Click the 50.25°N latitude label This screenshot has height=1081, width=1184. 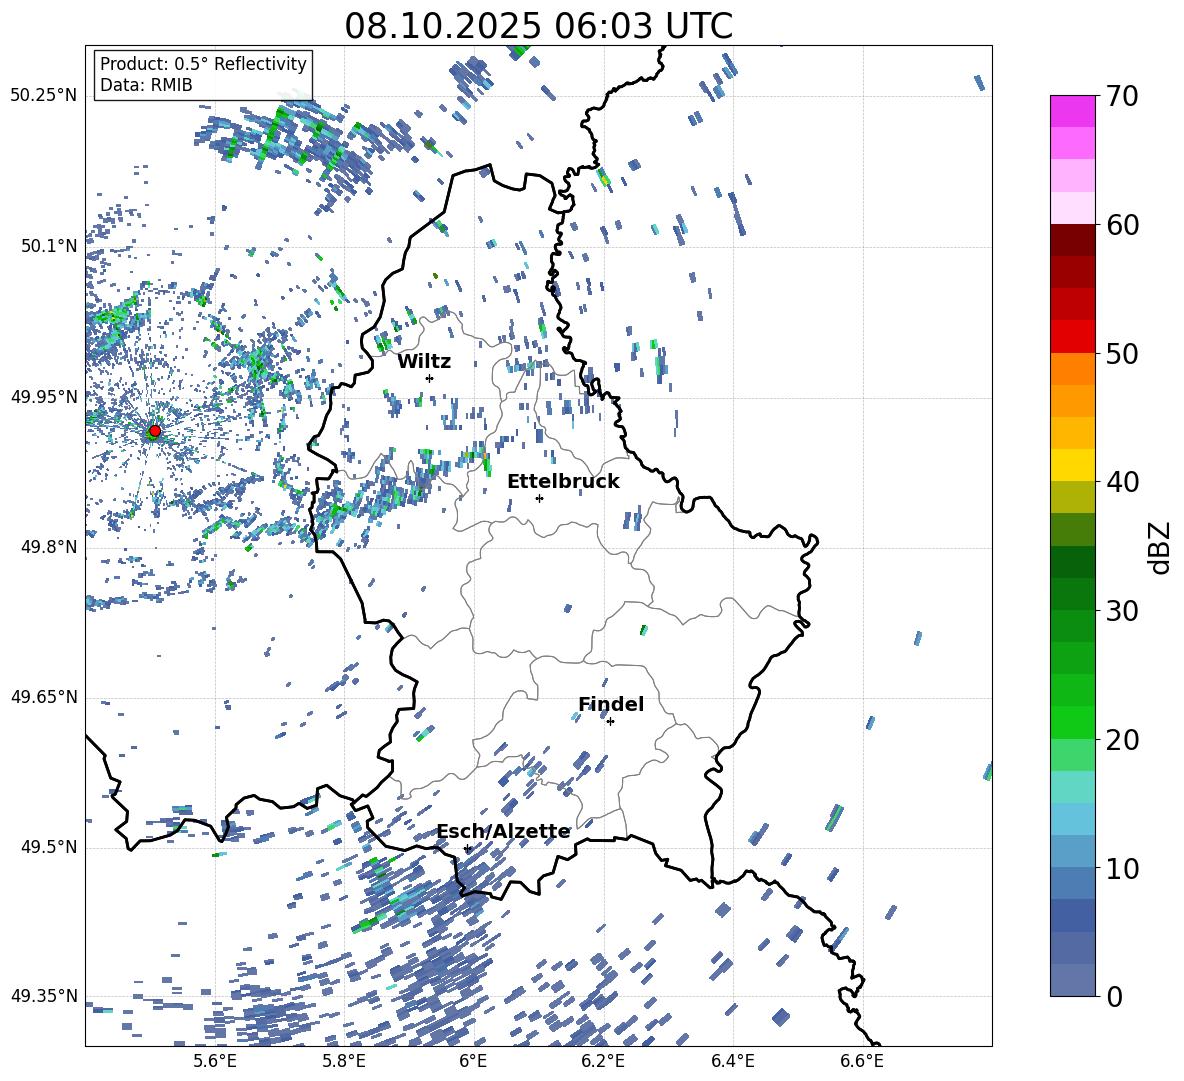pos(44,96)
